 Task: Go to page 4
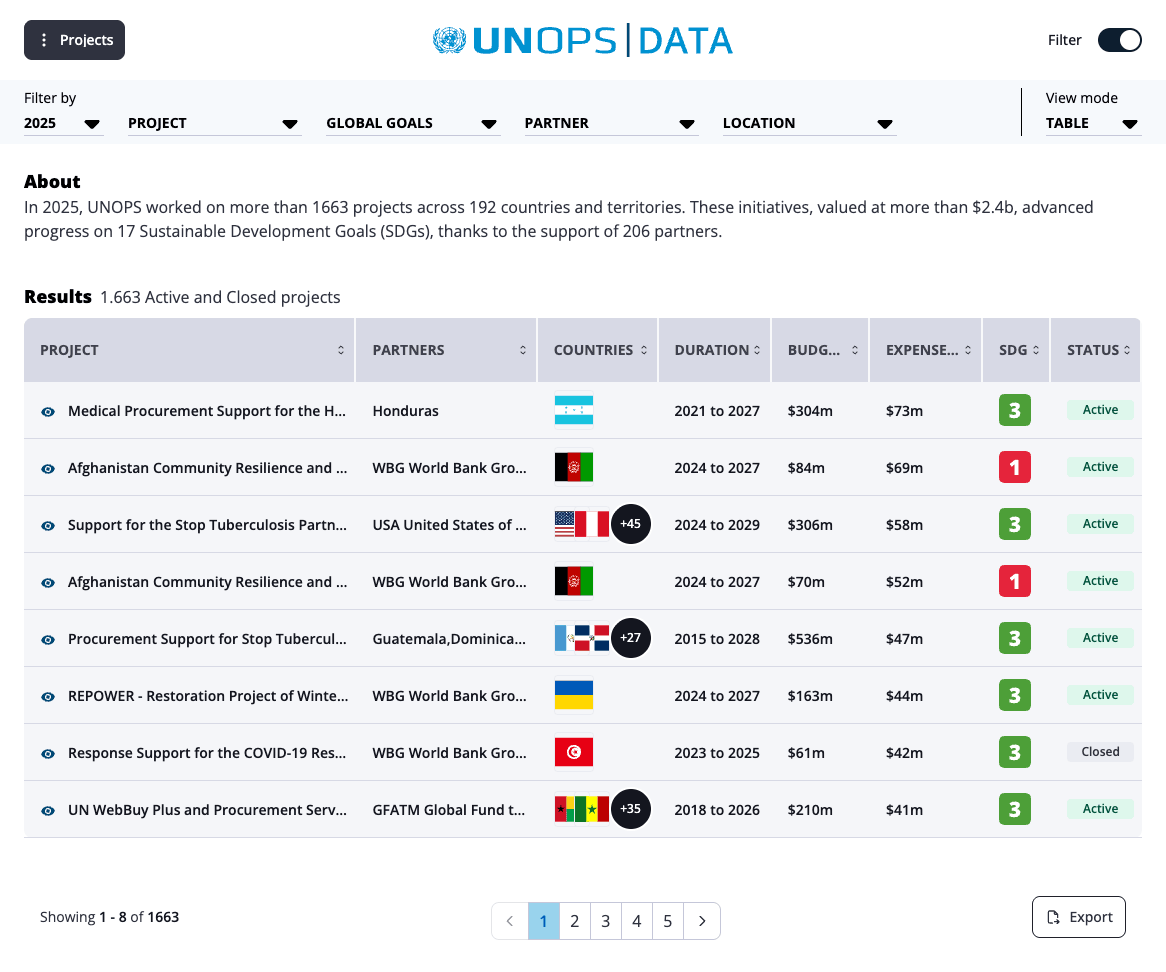coord(637,921)
